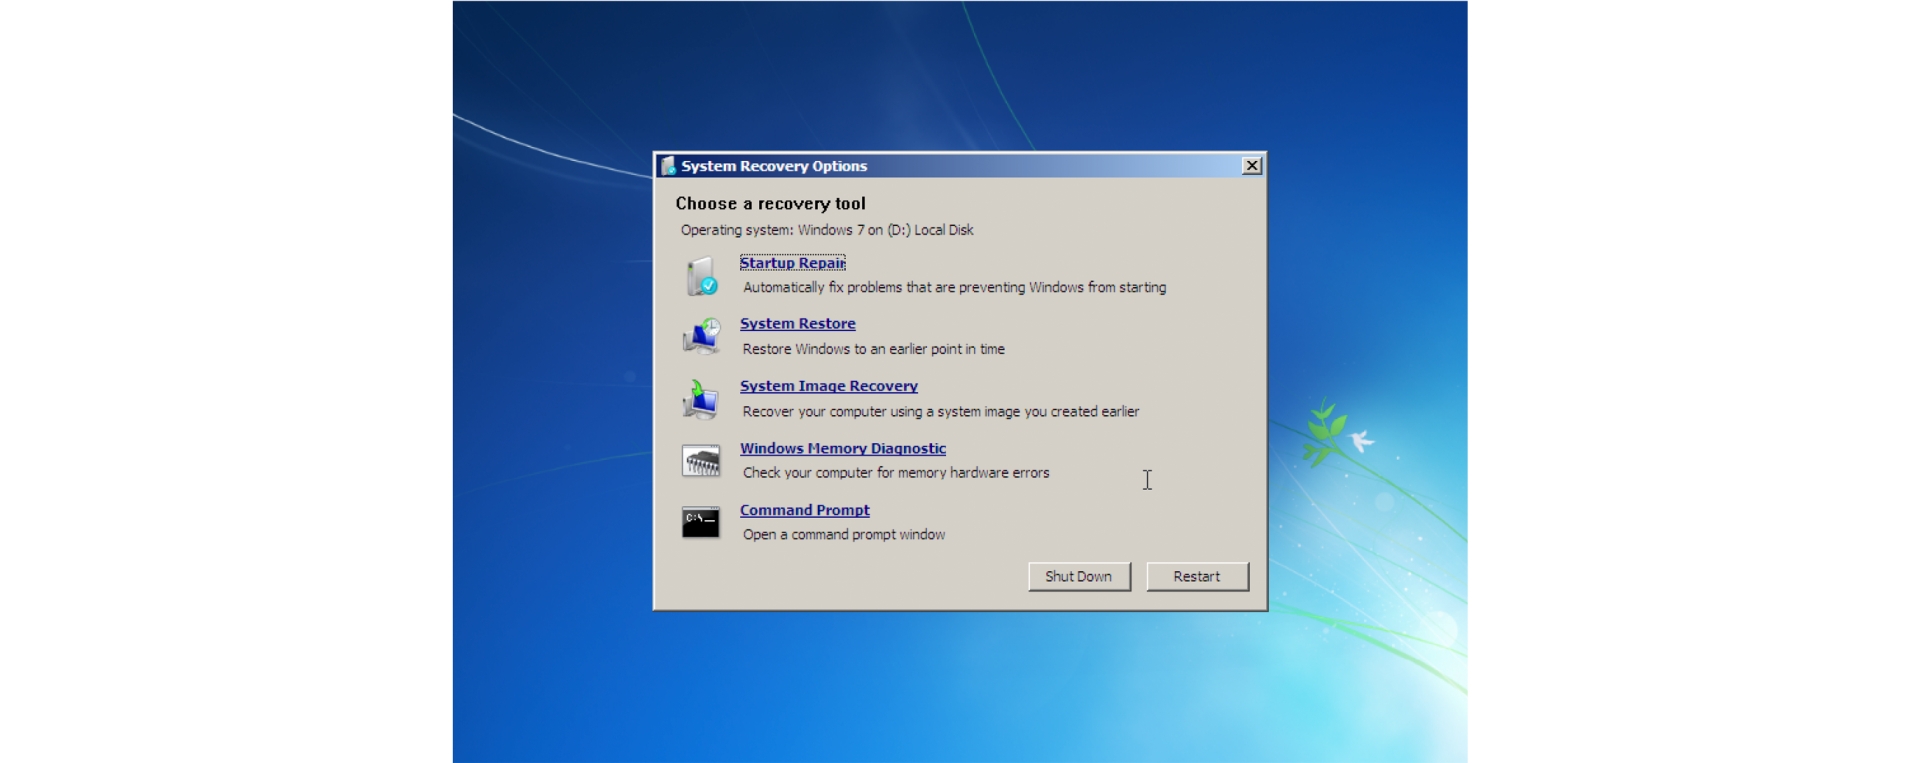Screen dimensions: 1920x763
Task: Click the System Recovery Options title bar icon
Action: click(x=668, y=166)
